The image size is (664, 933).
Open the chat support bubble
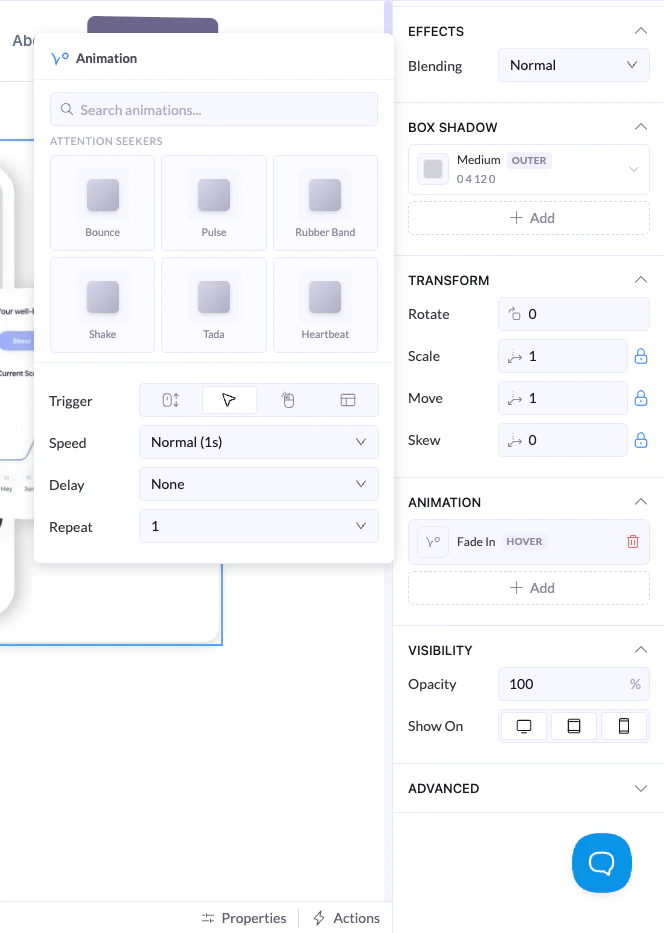coord(602,863)
